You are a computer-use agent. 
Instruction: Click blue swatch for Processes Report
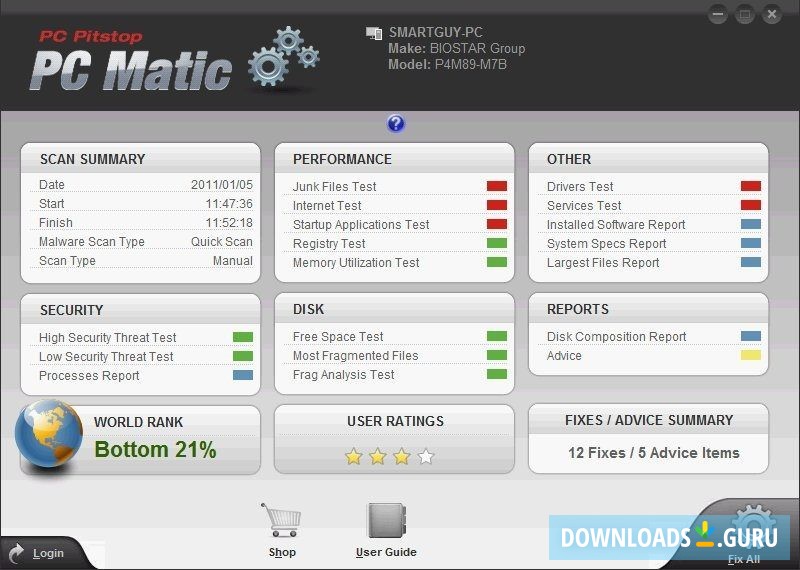pos(243,375)
